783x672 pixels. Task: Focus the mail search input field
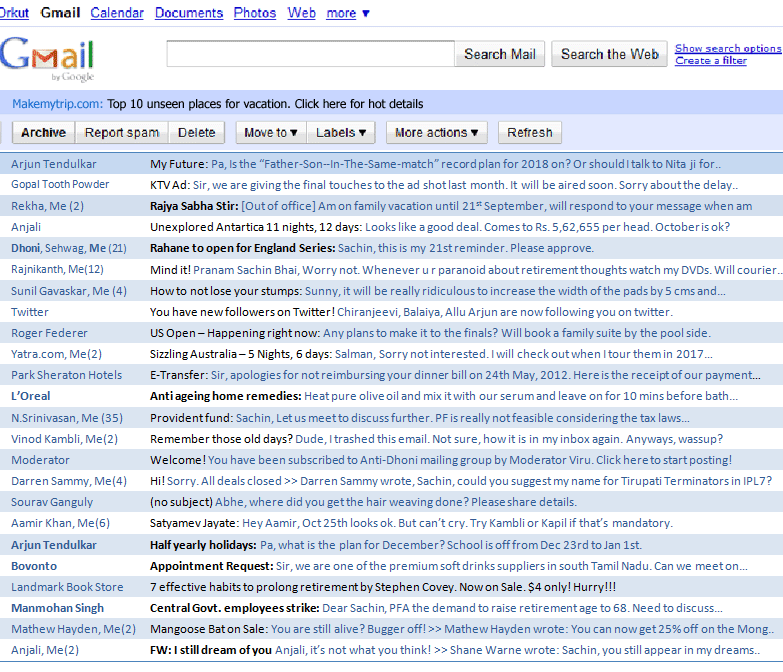tap(311, 54)
